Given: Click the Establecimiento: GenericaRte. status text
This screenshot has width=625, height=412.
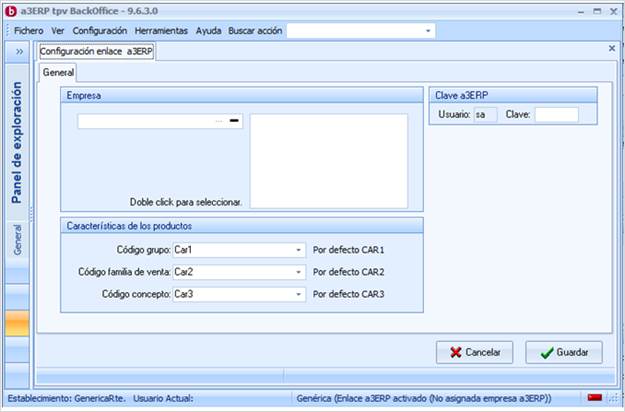Looking at the screenshot, I should tap(67, 398).
